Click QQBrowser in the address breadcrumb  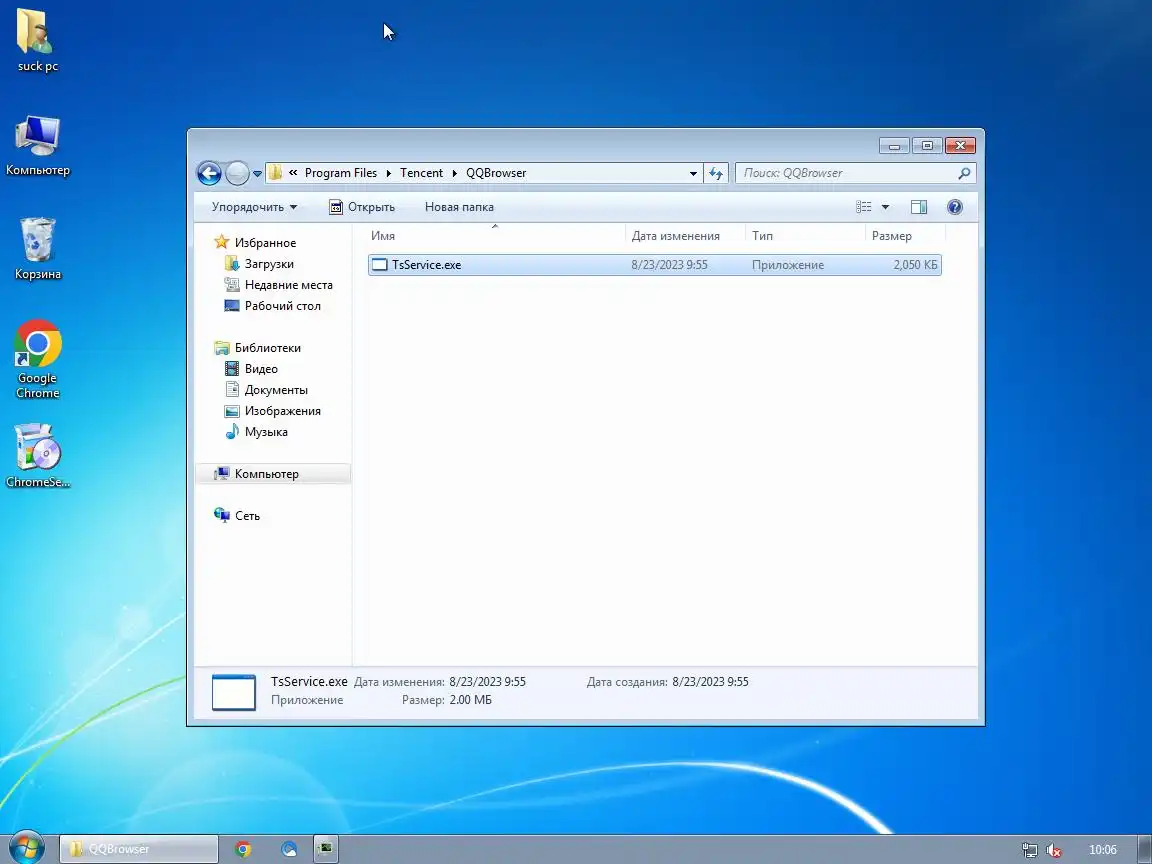click(496, 173)
